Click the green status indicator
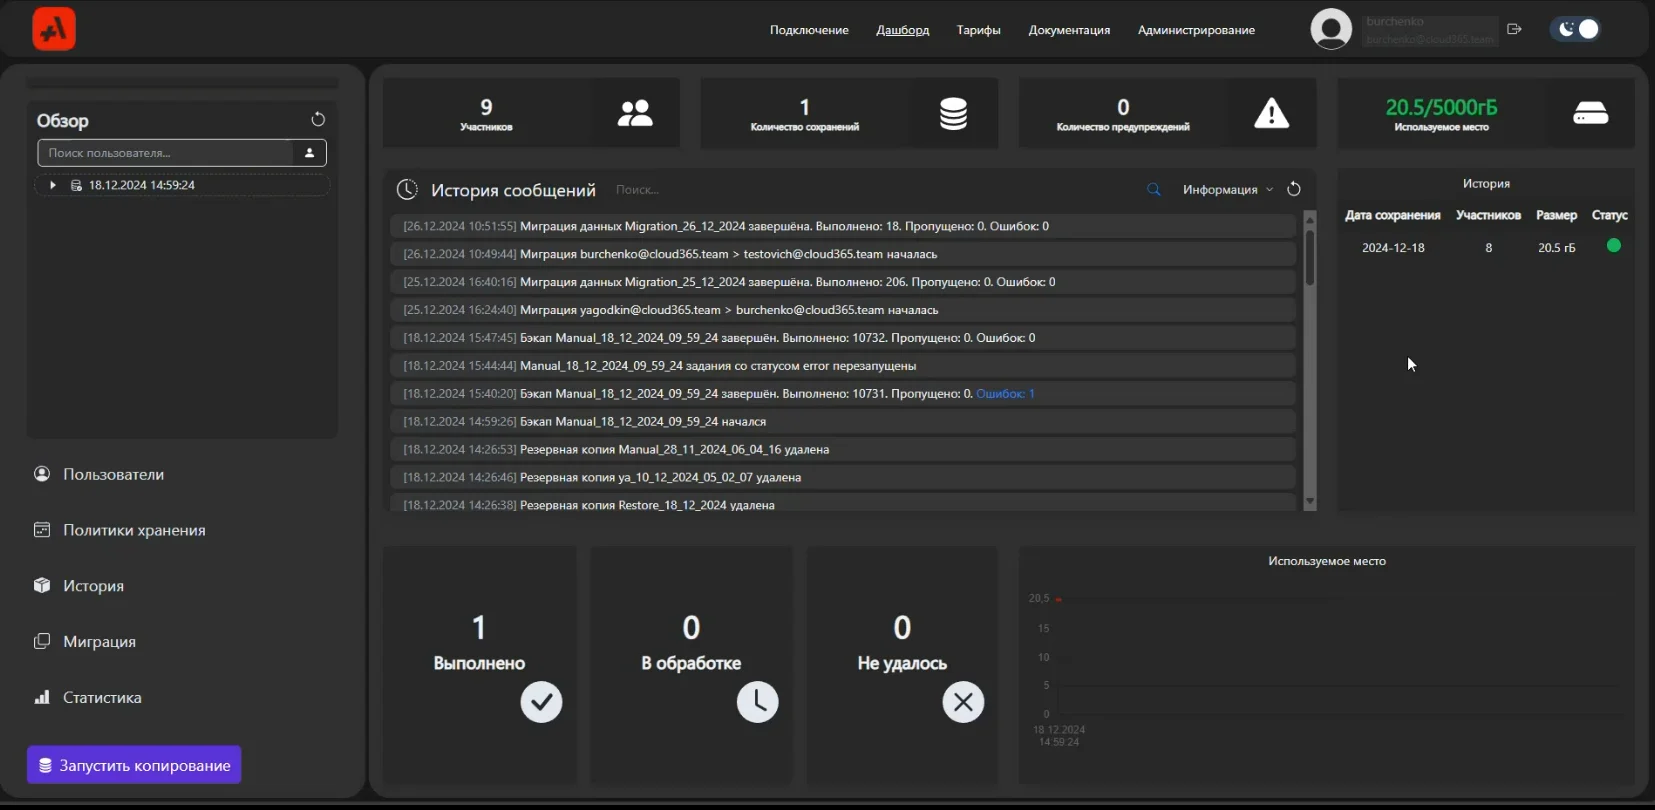1655x810 pixels. [1613, 246]
